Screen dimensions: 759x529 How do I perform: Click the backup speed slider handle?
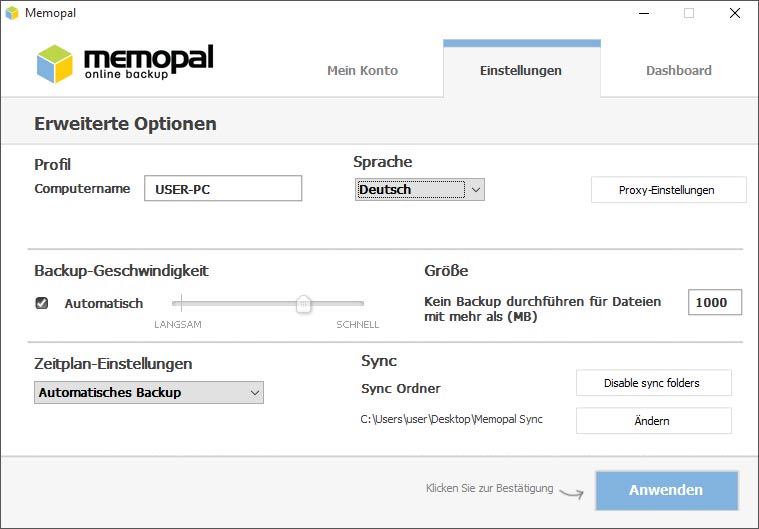[x=304, y=304]
